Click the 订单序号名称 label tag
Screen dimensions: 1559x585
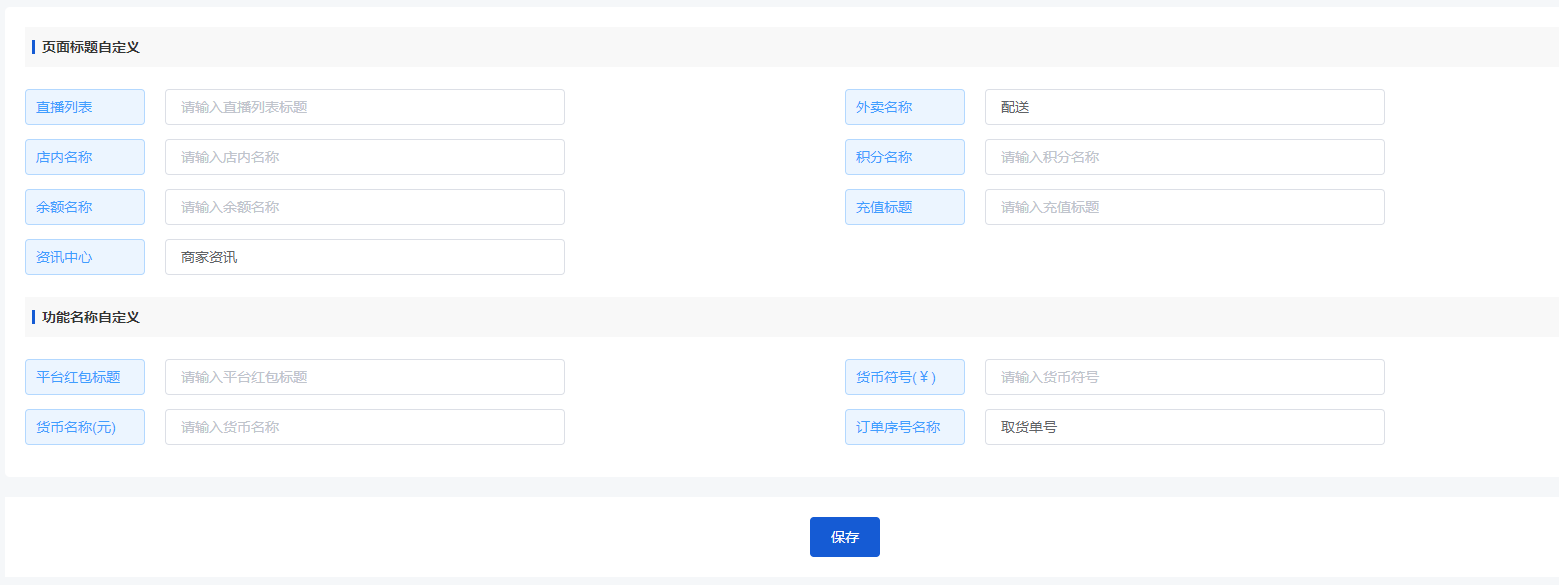905,427
